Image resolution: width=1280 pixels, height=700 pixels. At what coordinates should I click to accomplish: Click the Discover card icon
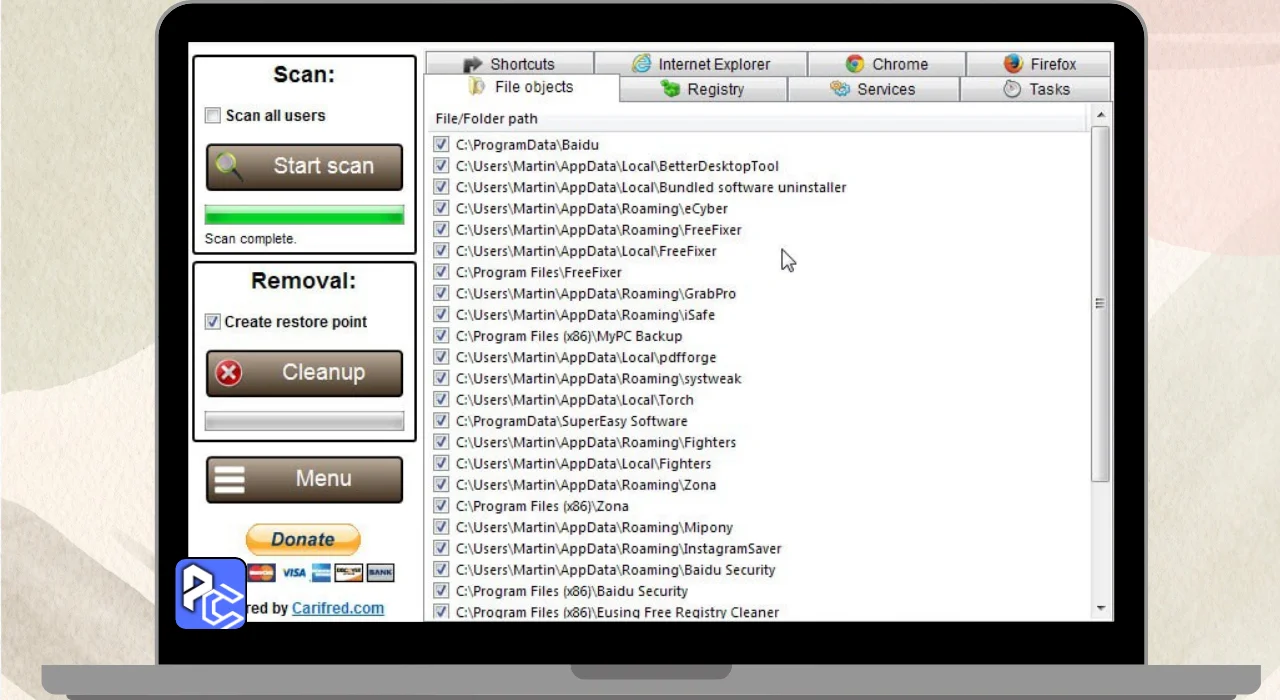[349, 573]
